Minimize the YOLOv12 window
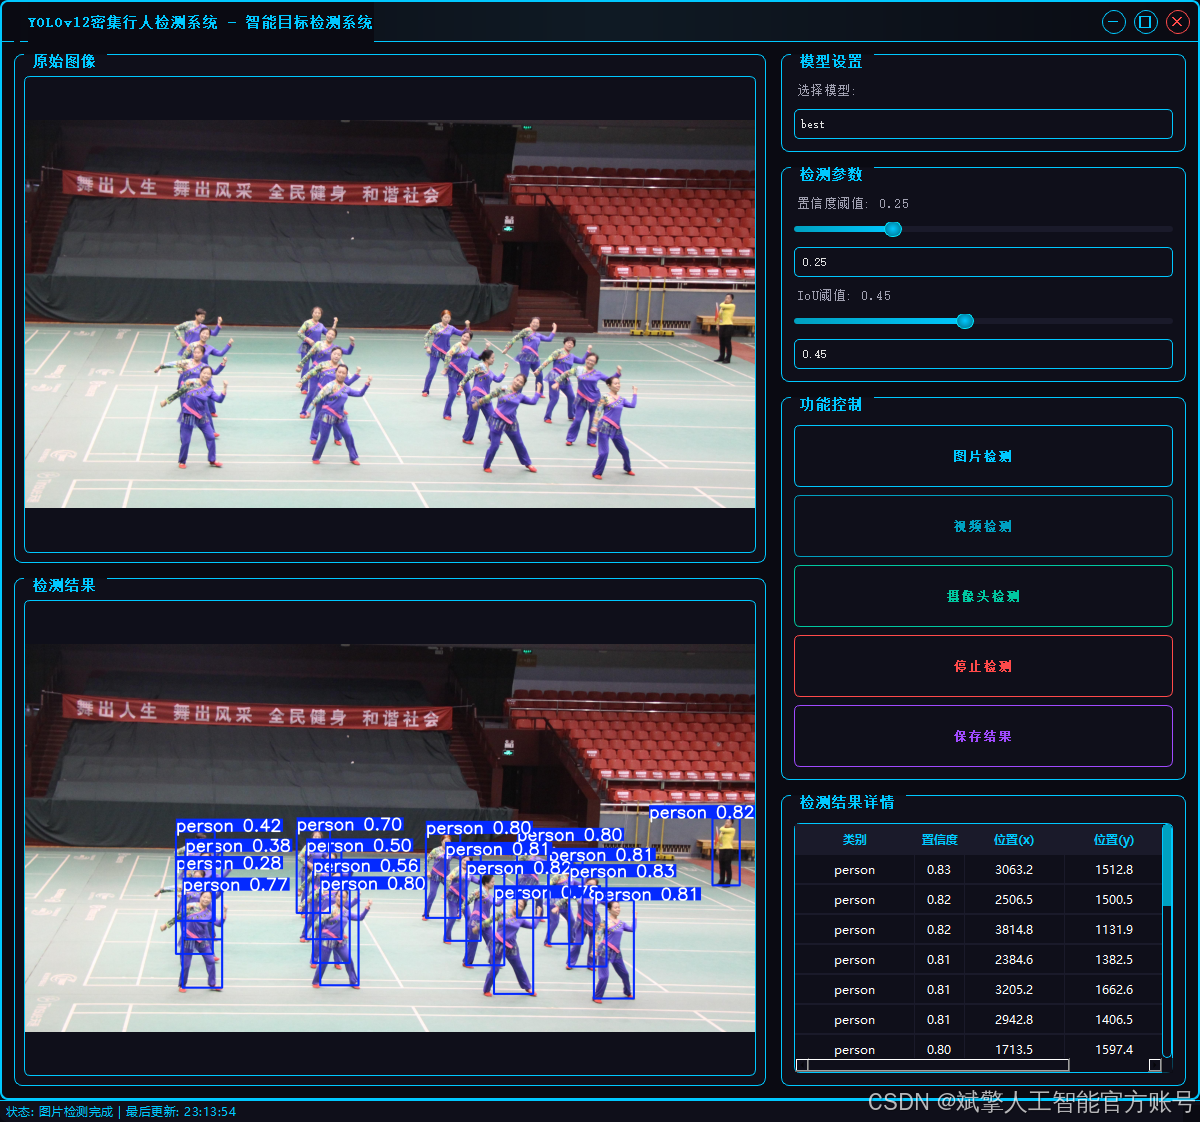The image size is (1200, 1122). 1114,22
